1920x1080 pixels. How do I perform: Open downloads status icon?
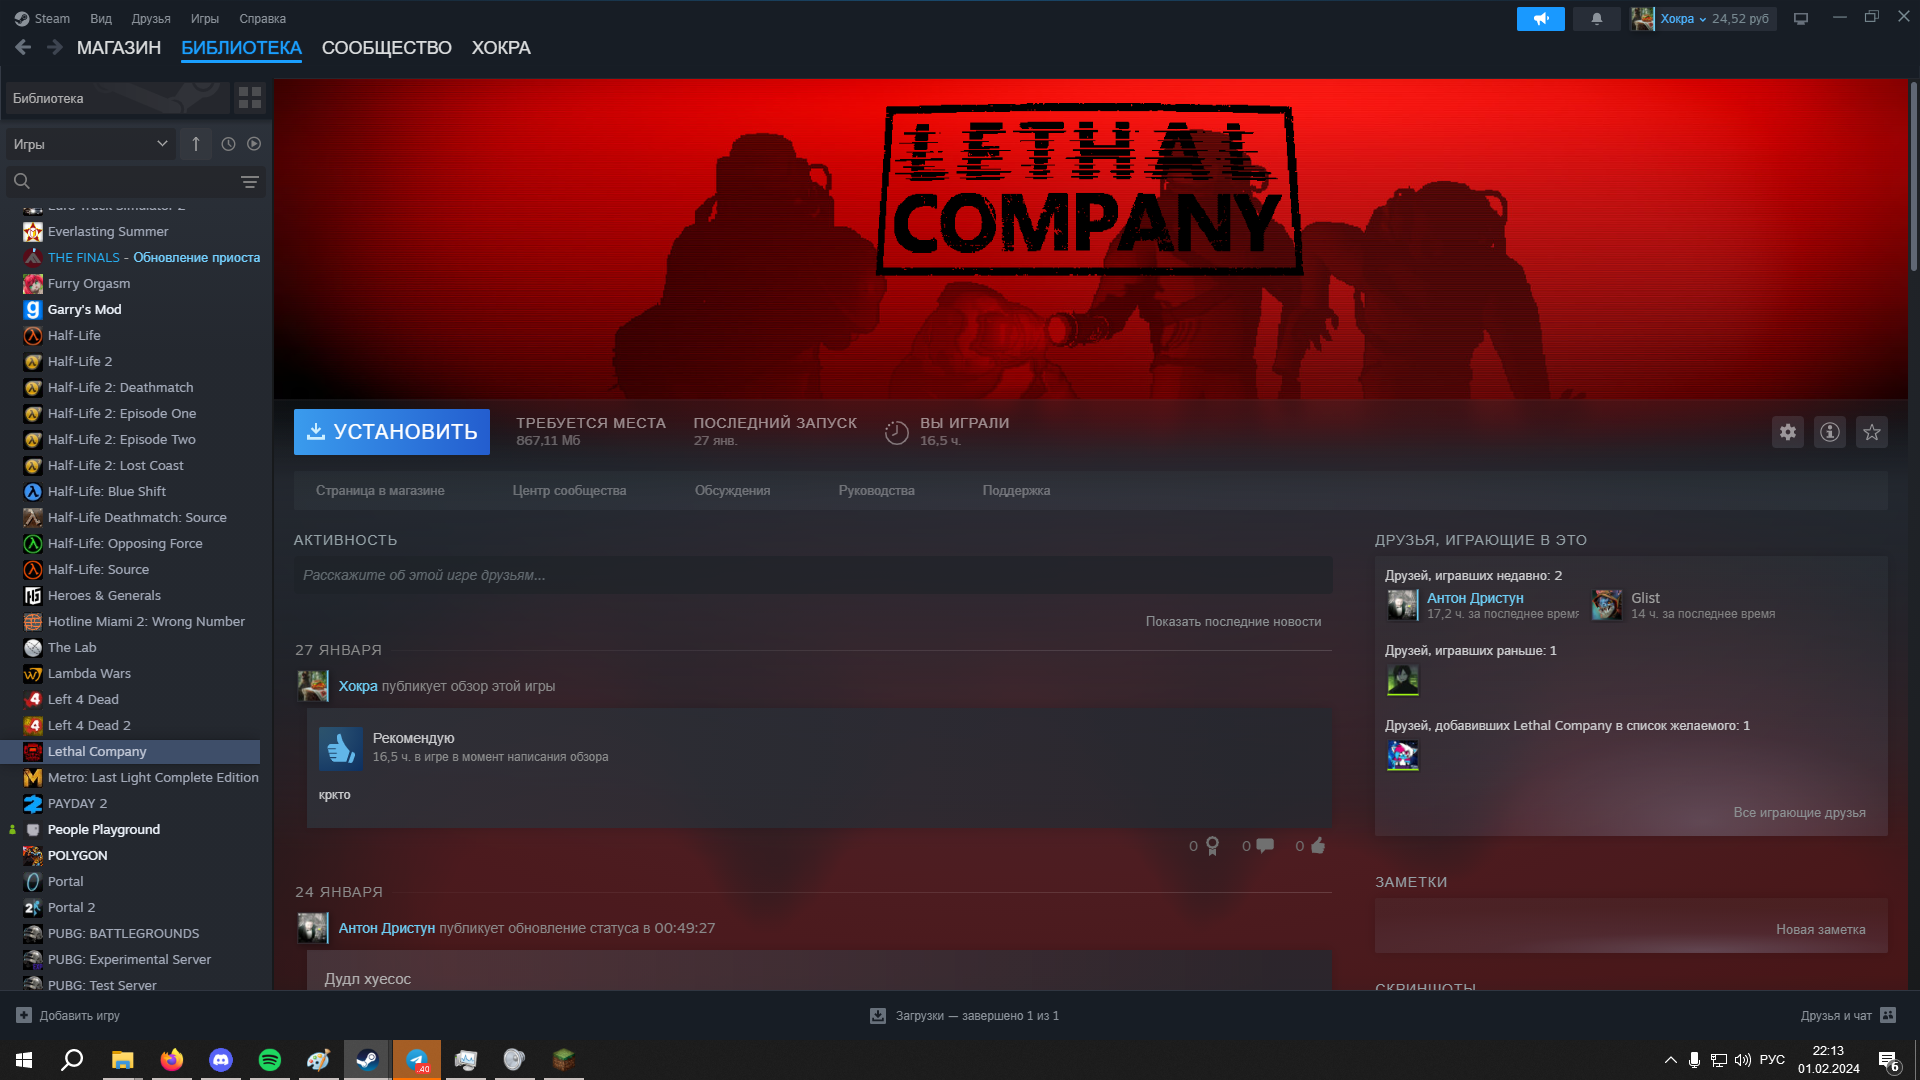(x=878, y=1015)
